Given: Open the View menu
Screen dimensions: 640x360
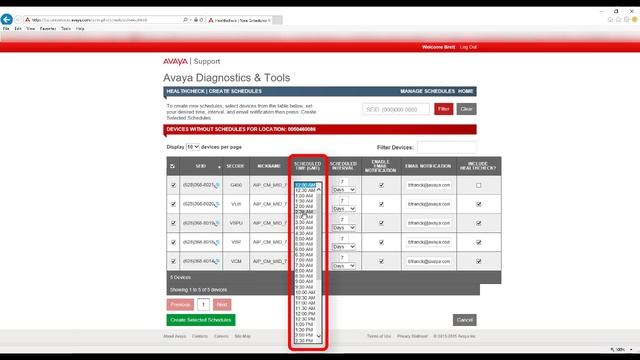Looking at the screenshot, I should click(x=31, y=29).
